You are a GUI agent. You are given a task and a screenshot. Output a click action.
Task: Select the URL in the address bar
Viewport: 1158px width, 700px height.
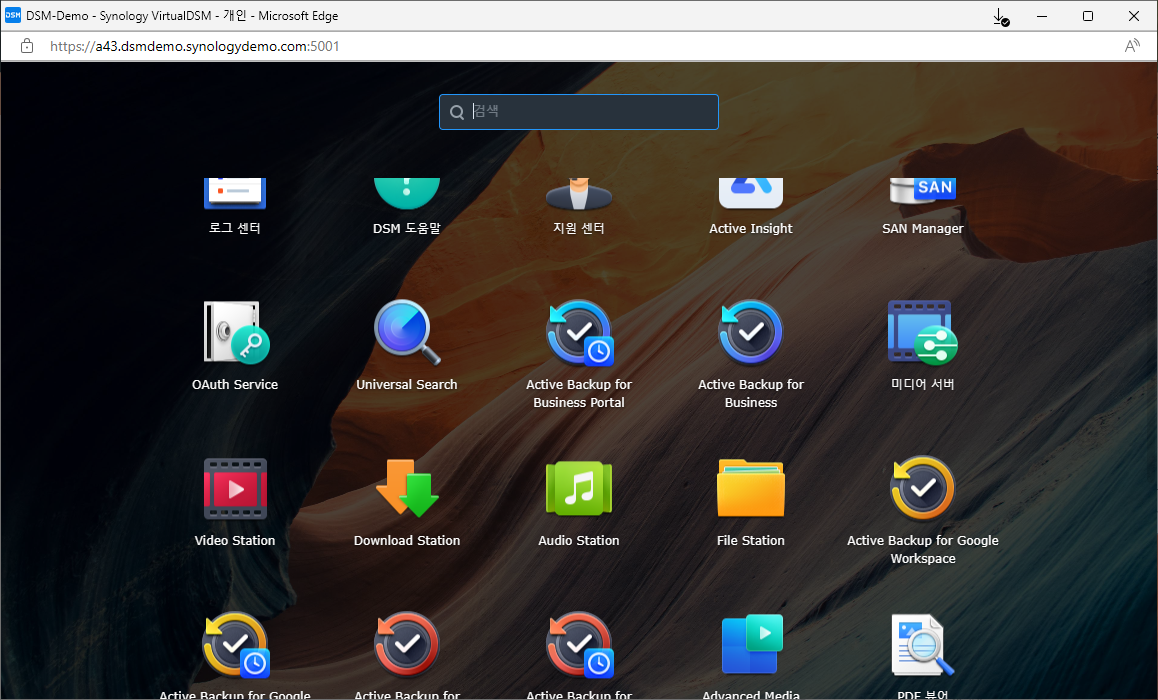[x=195, y=46]
